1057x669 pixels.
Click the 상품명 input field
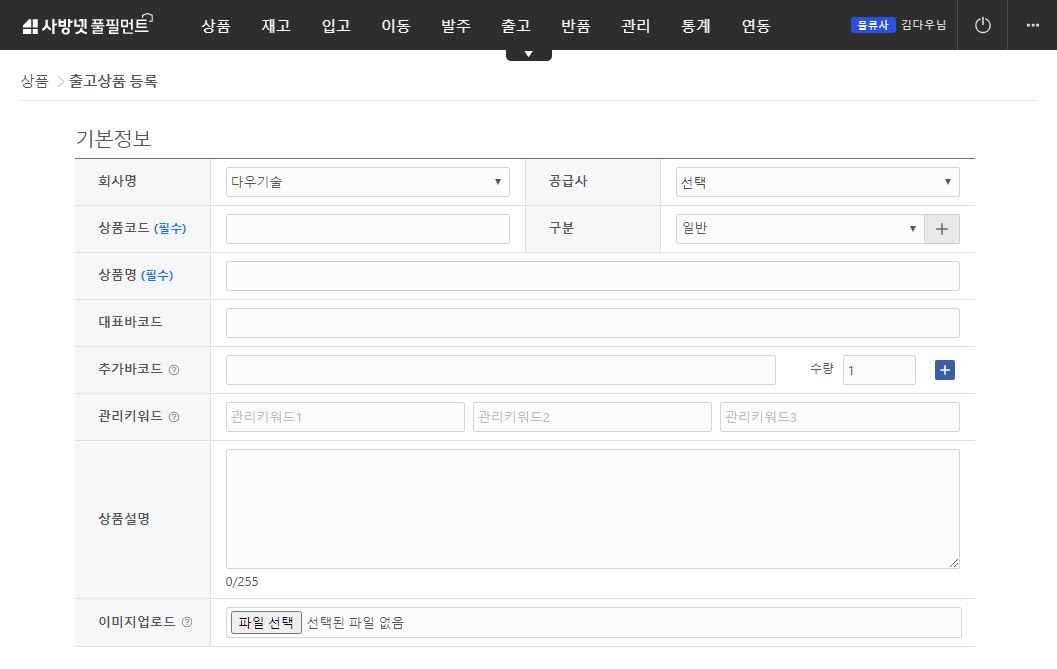[x=592, y=276]
